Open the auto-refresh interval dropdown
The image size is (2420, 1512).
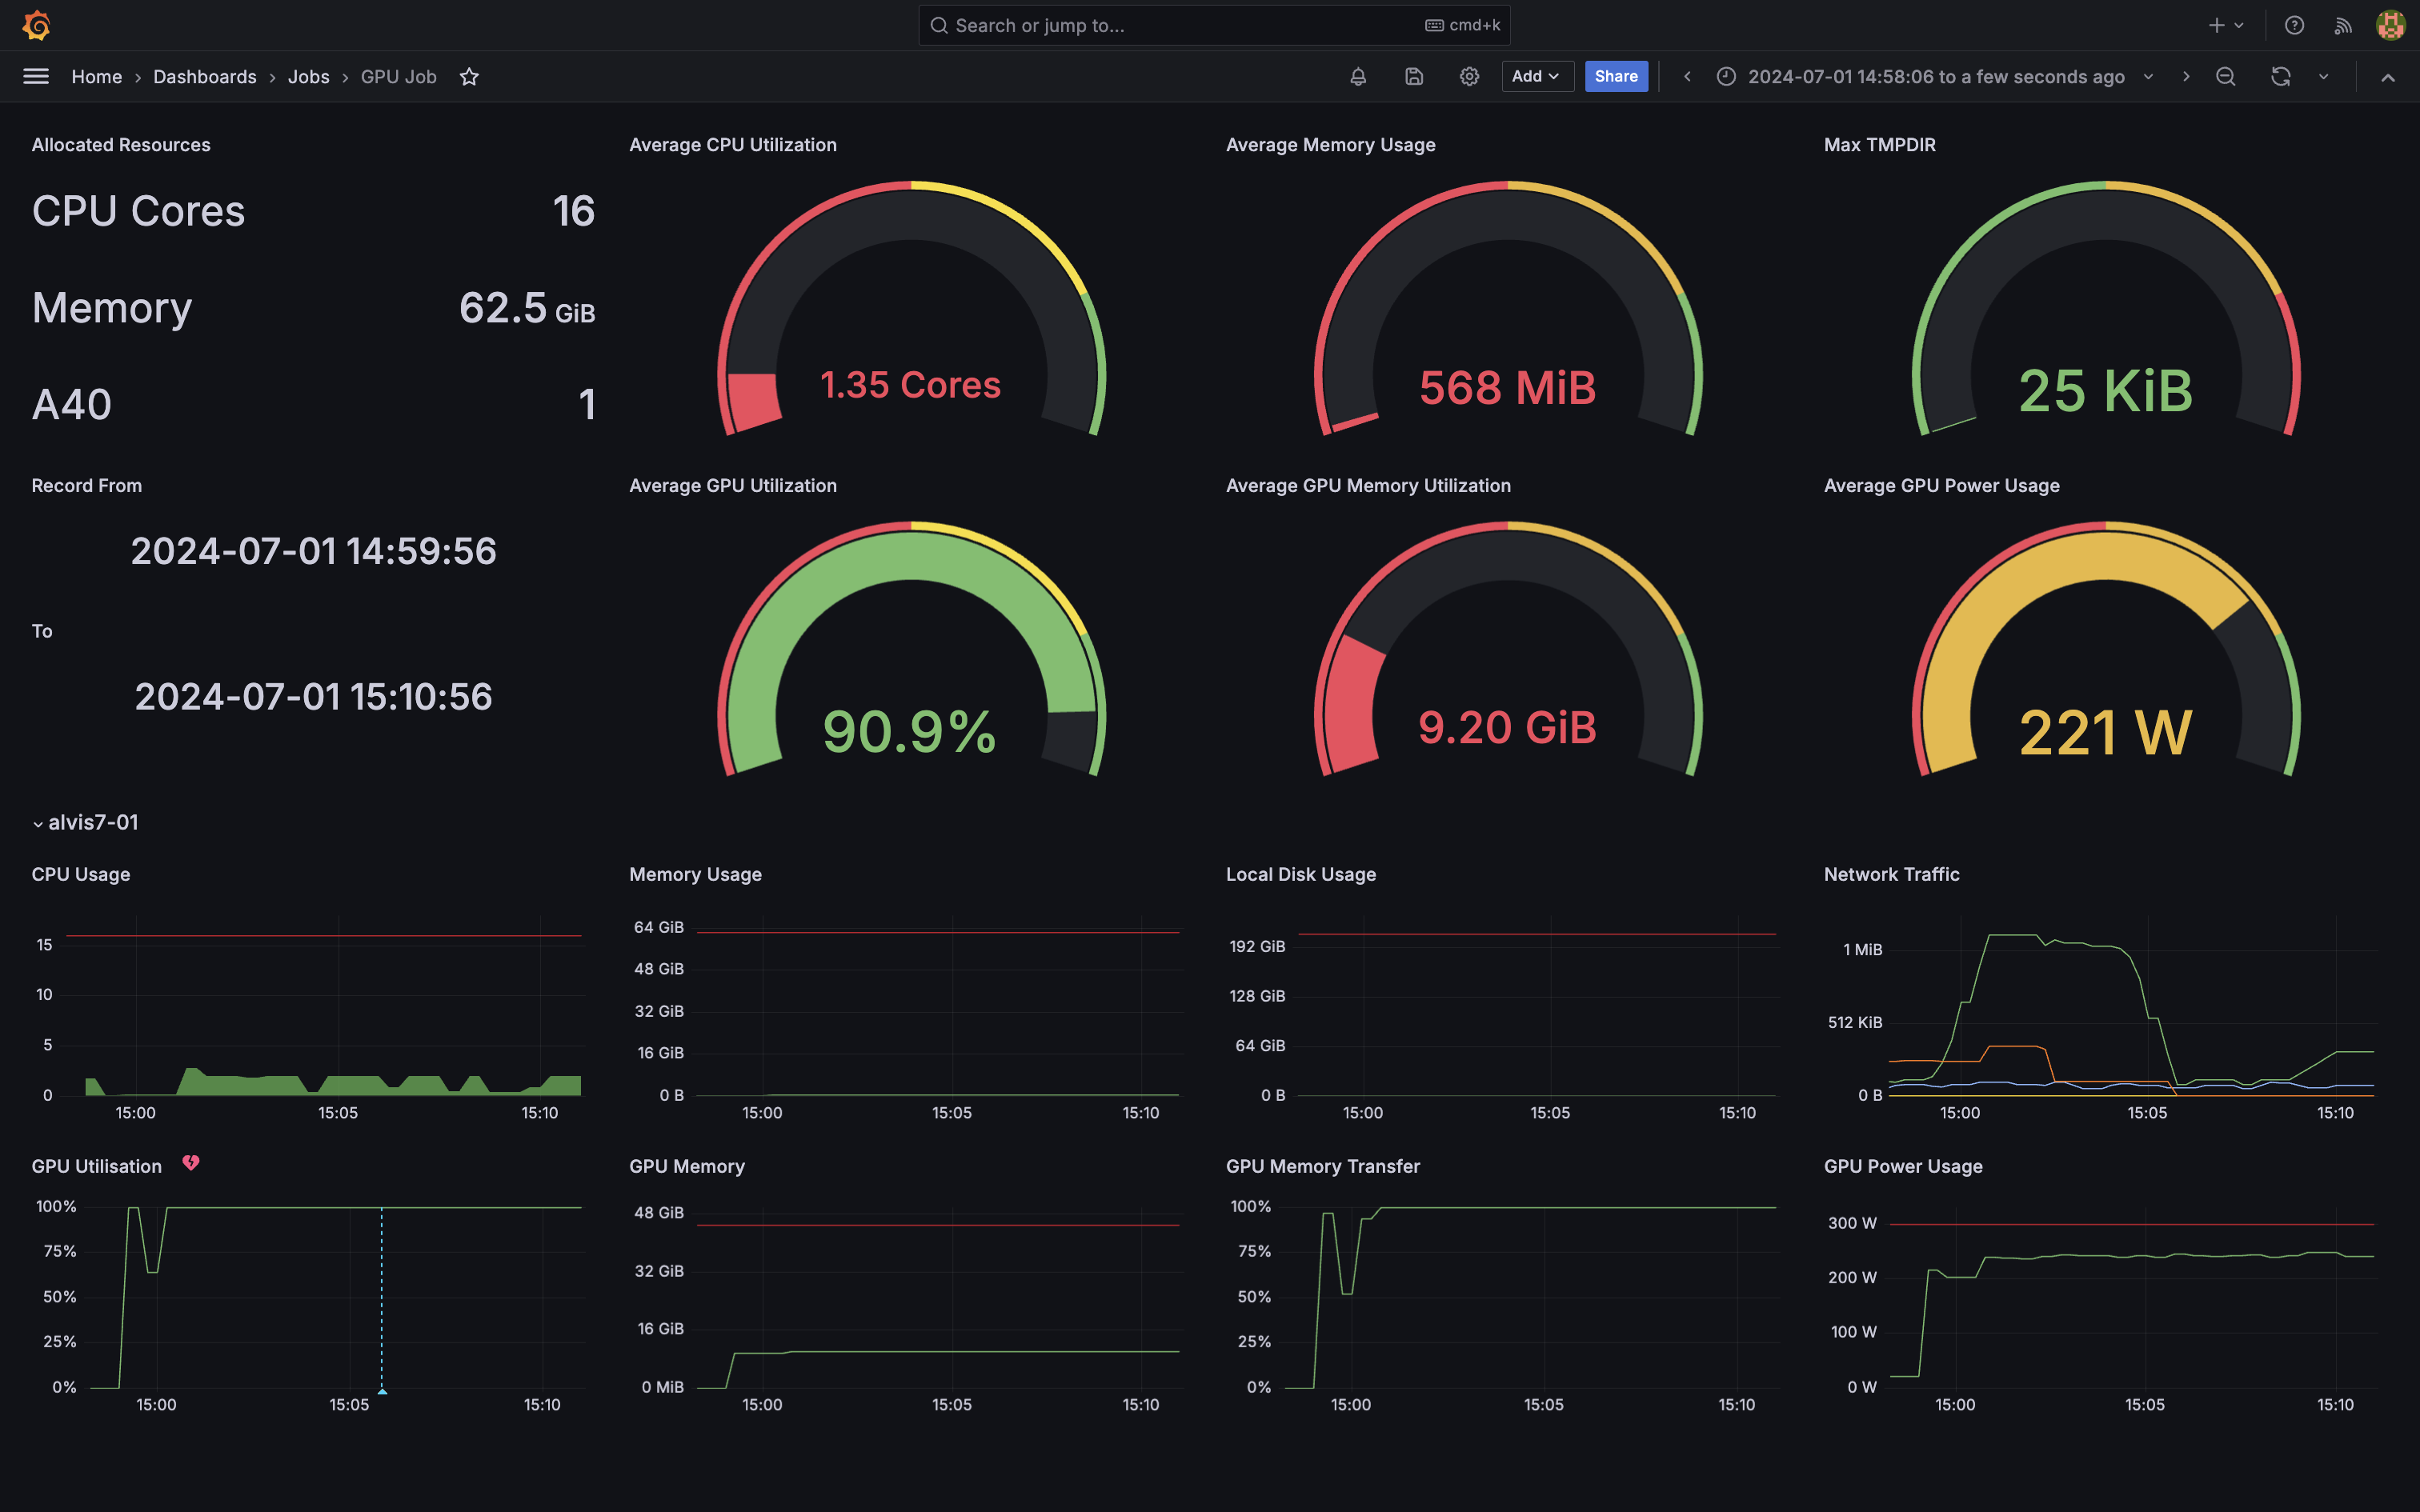point(2322,76)
